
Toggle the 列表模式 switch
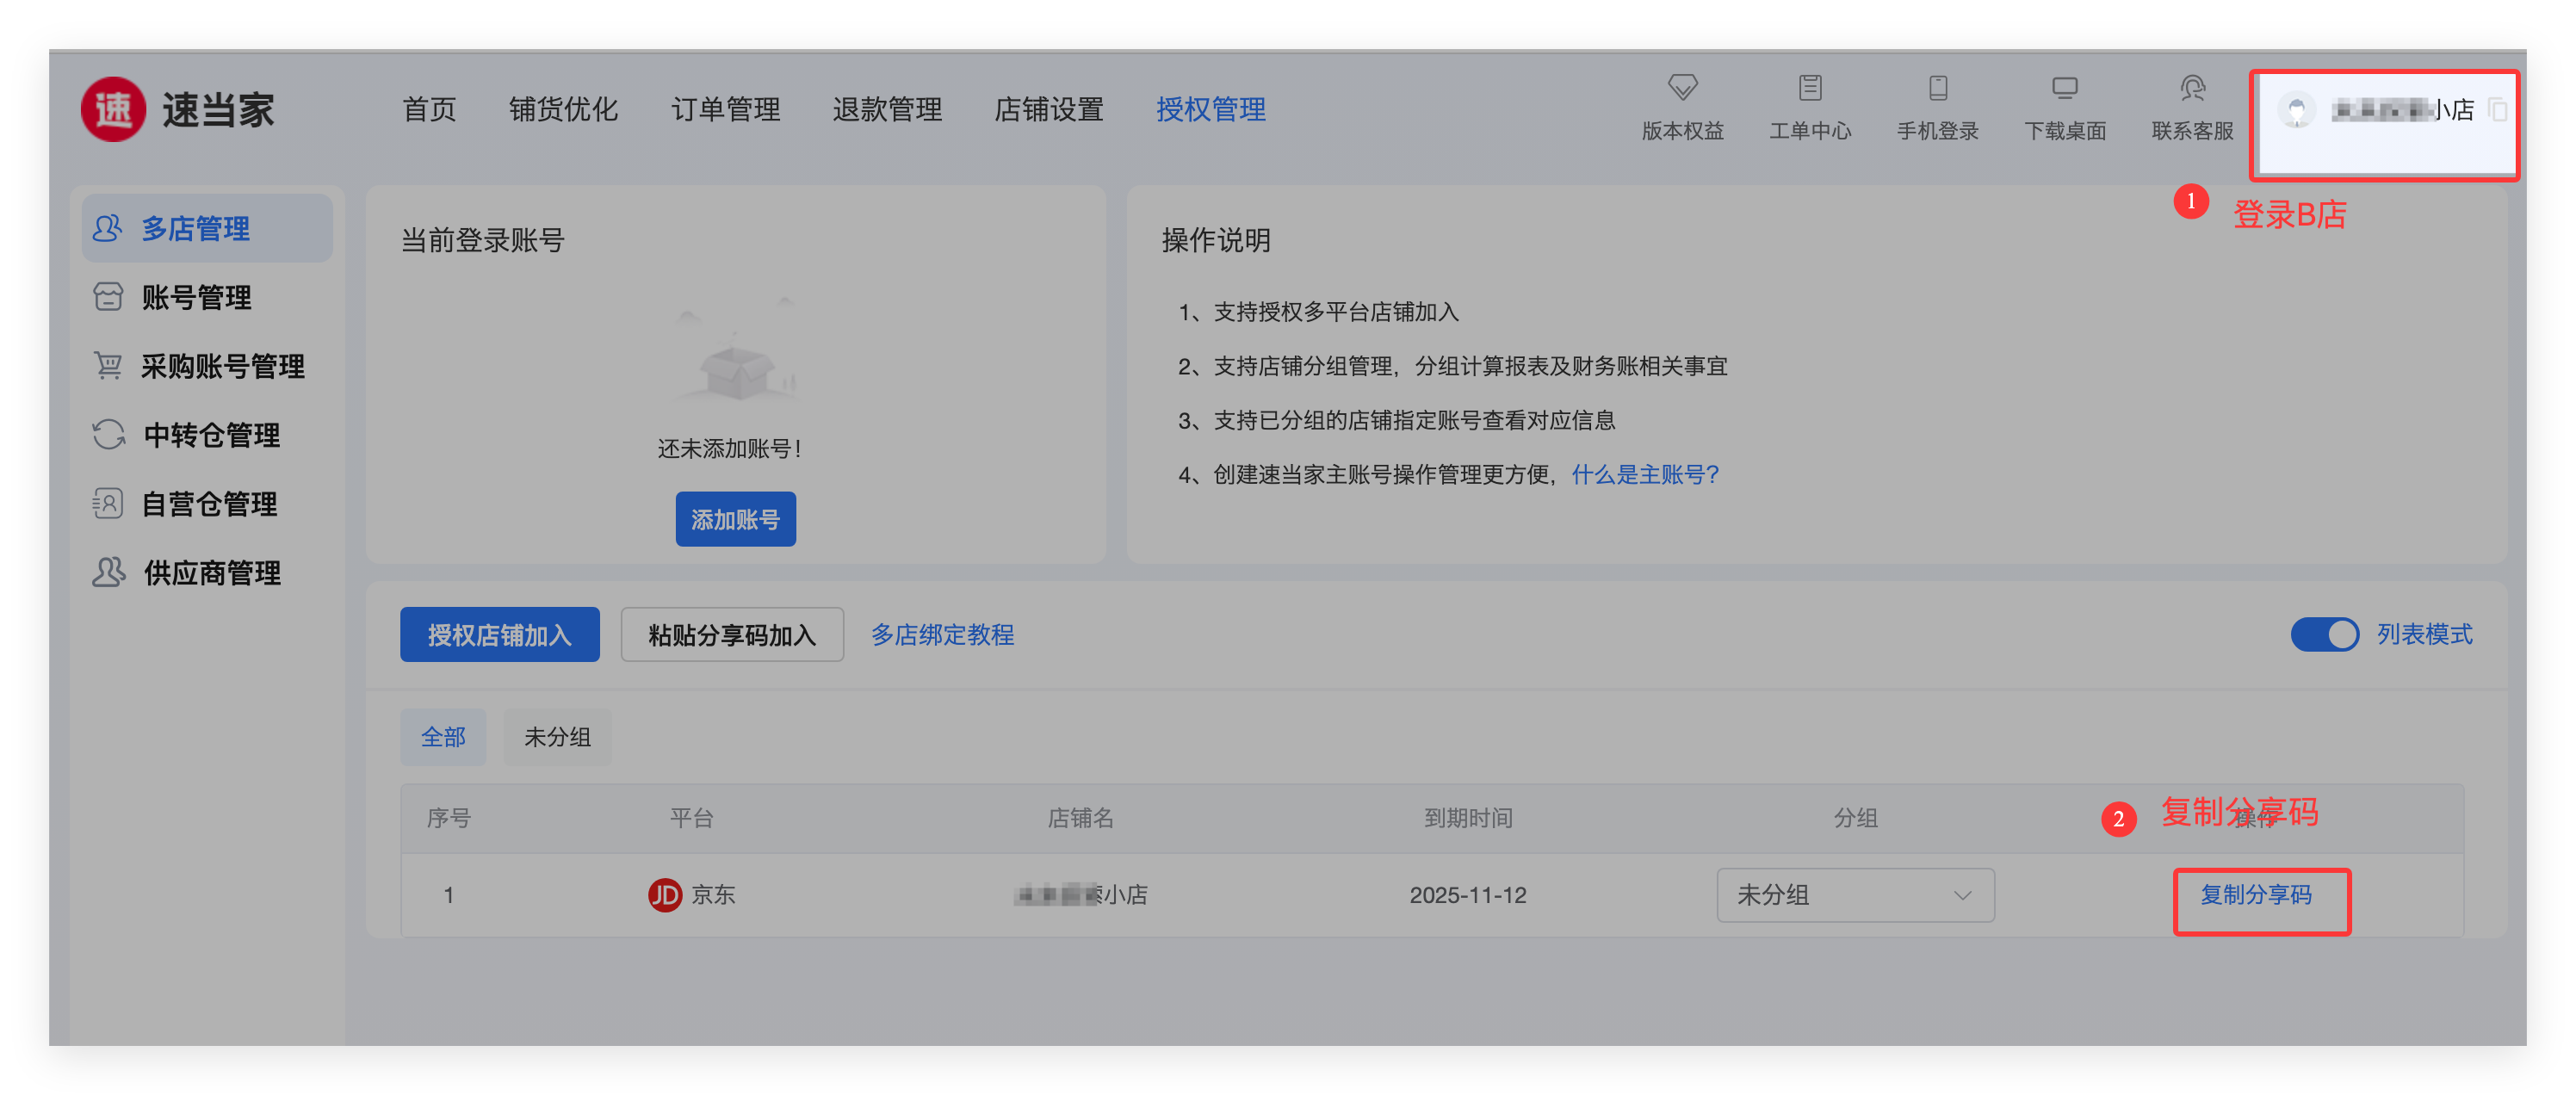click(x=2324, y=634)
